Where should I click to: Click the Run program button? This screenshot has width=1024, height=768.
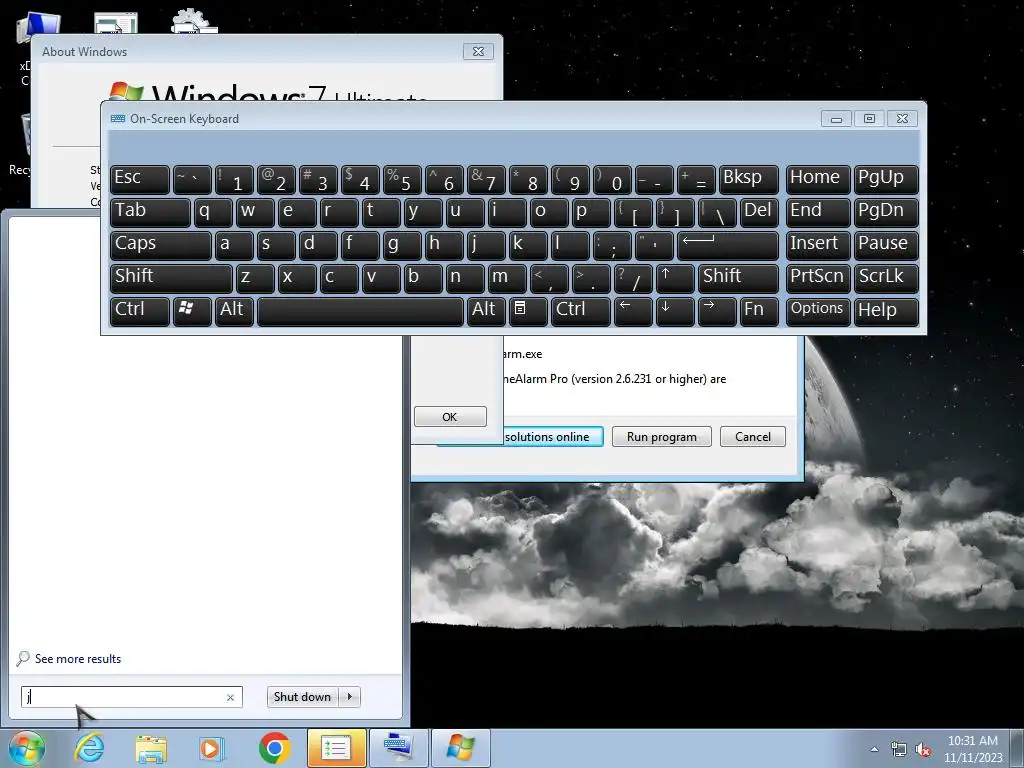click(662, 436)
